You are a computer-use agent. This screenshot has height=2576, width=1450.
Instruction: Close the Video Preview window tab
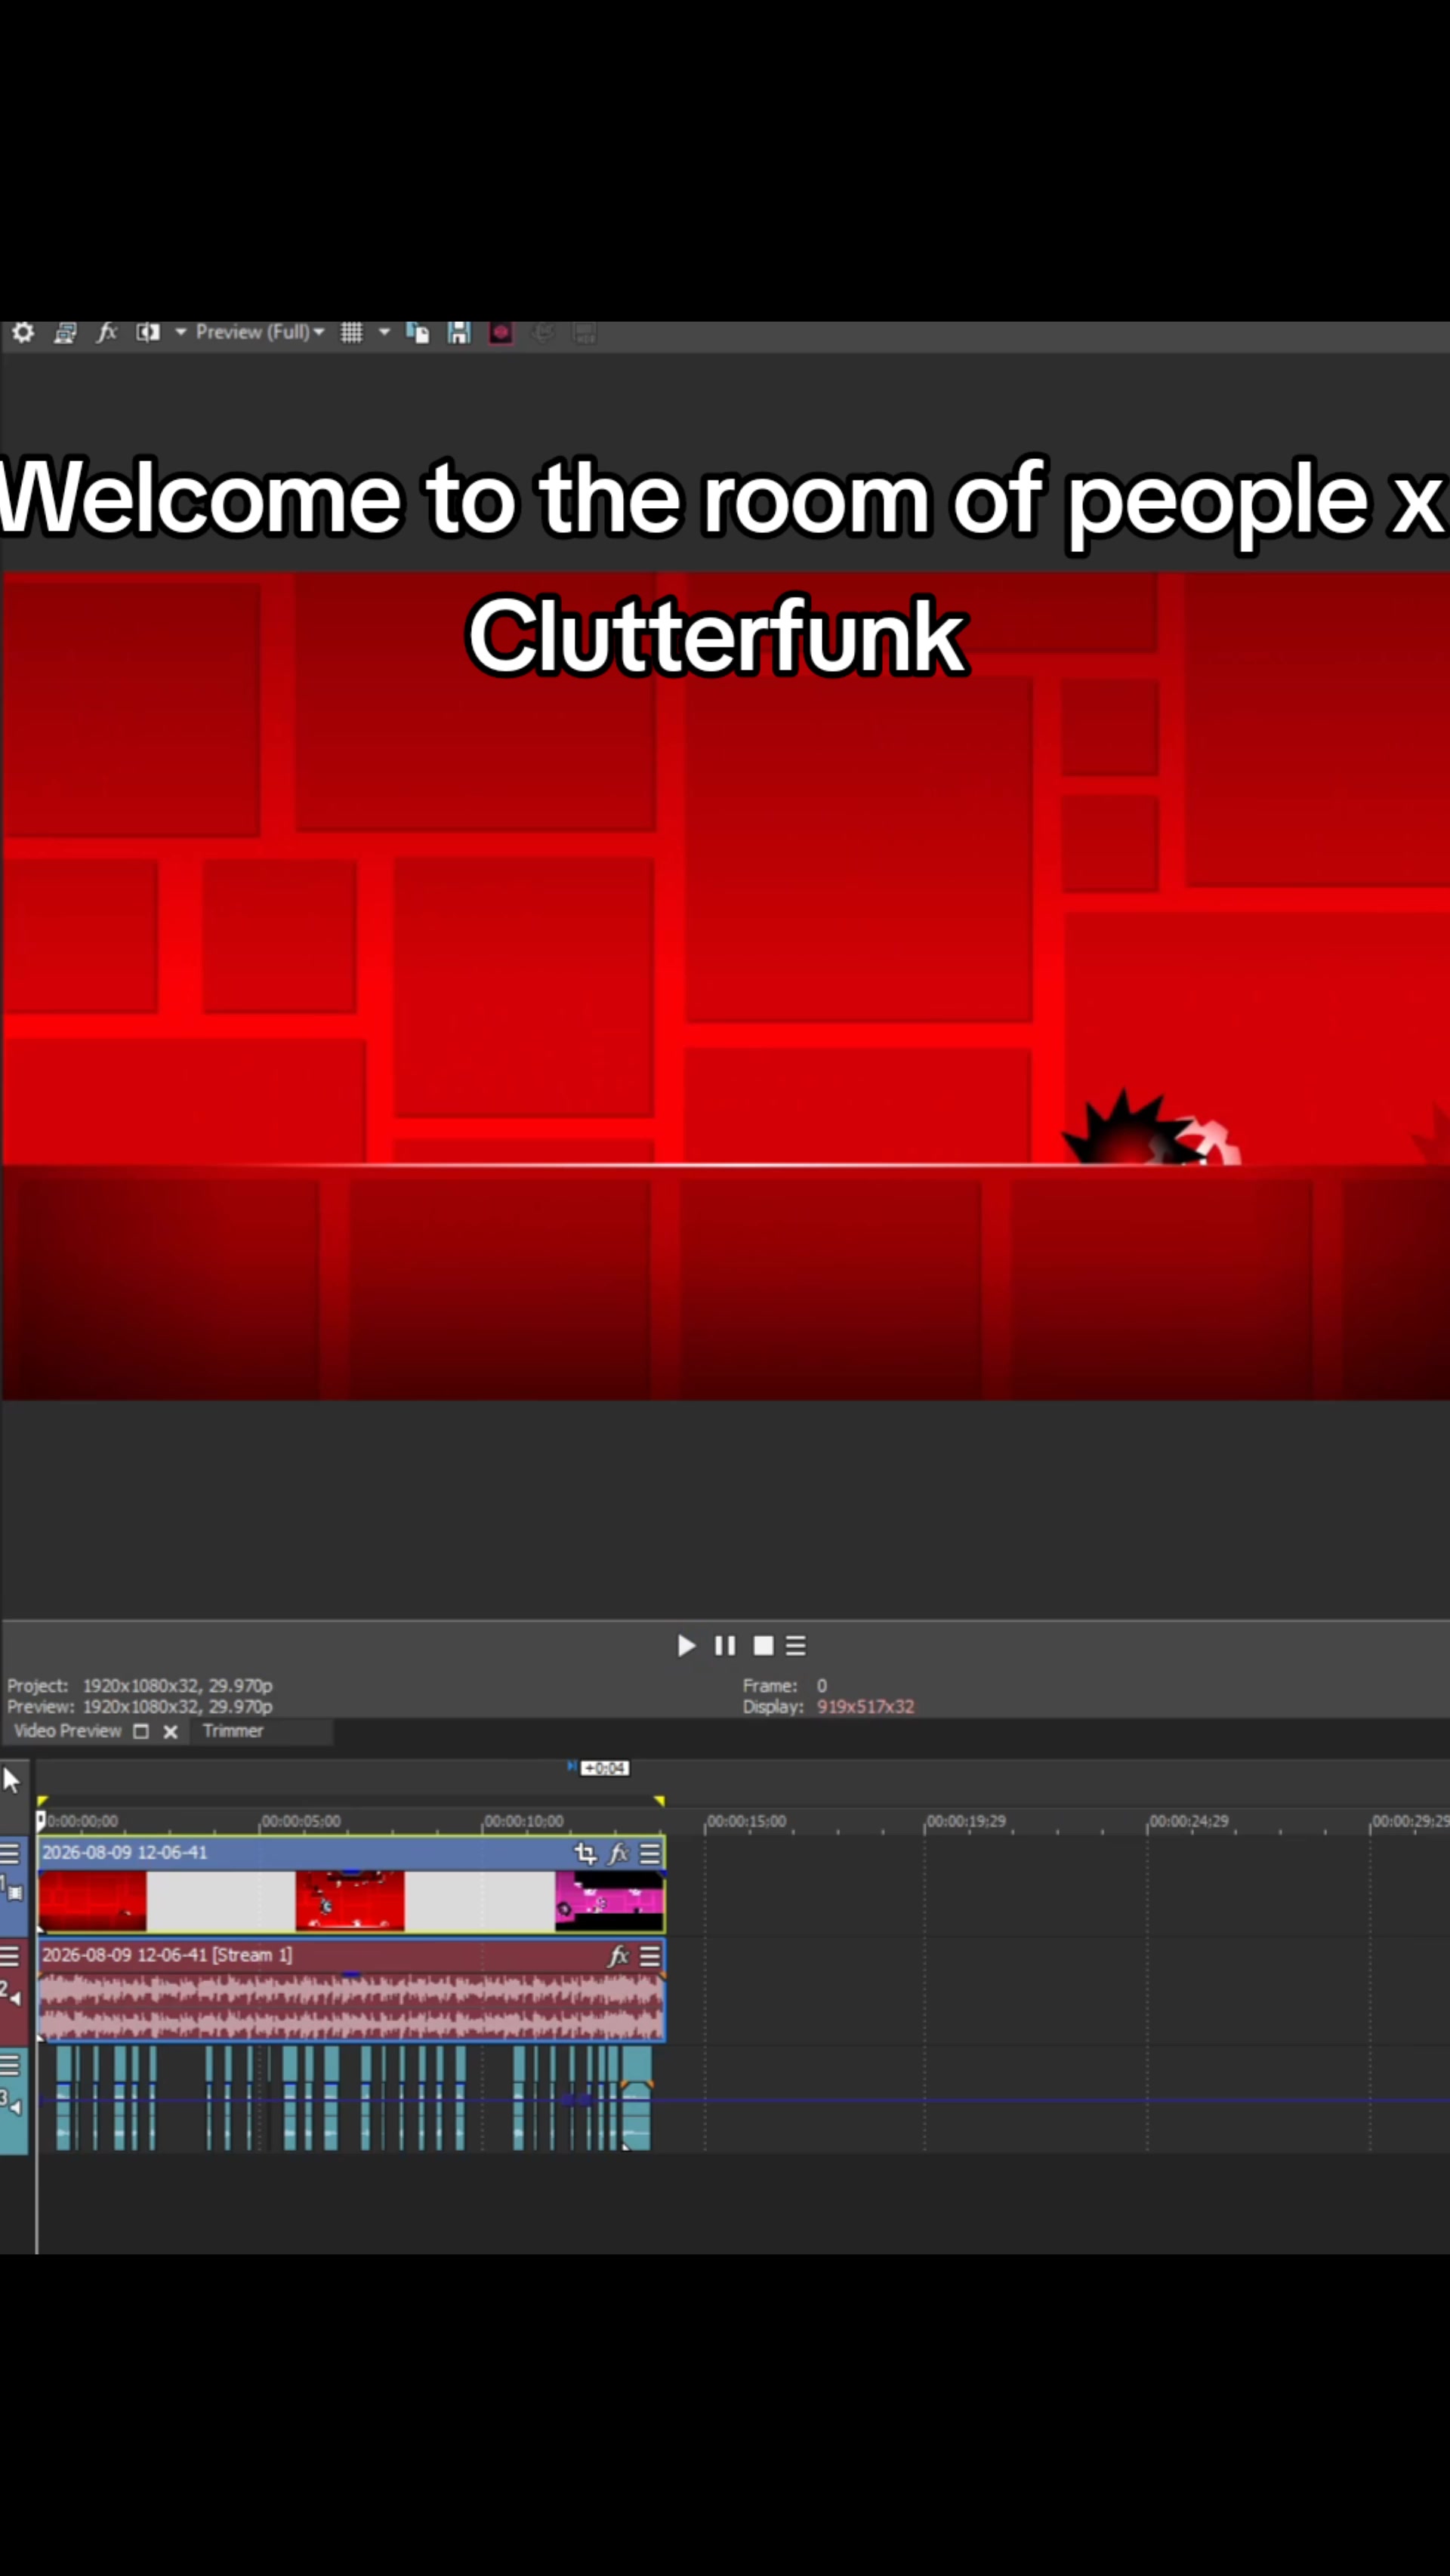171,1732
